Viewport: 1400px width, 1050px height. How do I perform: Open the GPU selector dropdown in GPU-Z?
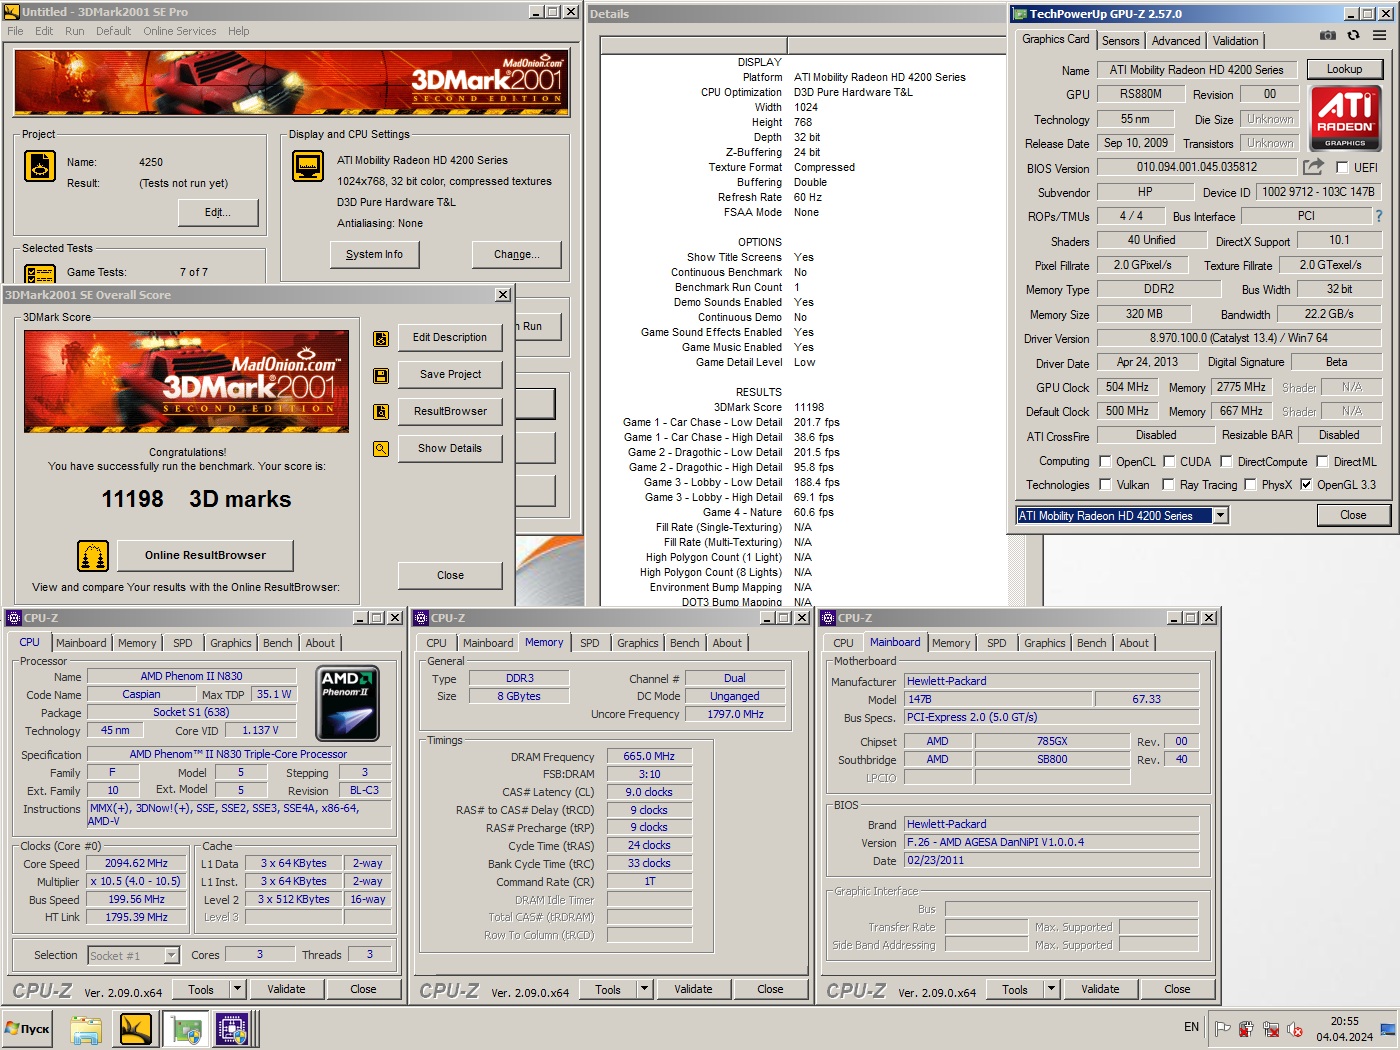(1220, 516)
